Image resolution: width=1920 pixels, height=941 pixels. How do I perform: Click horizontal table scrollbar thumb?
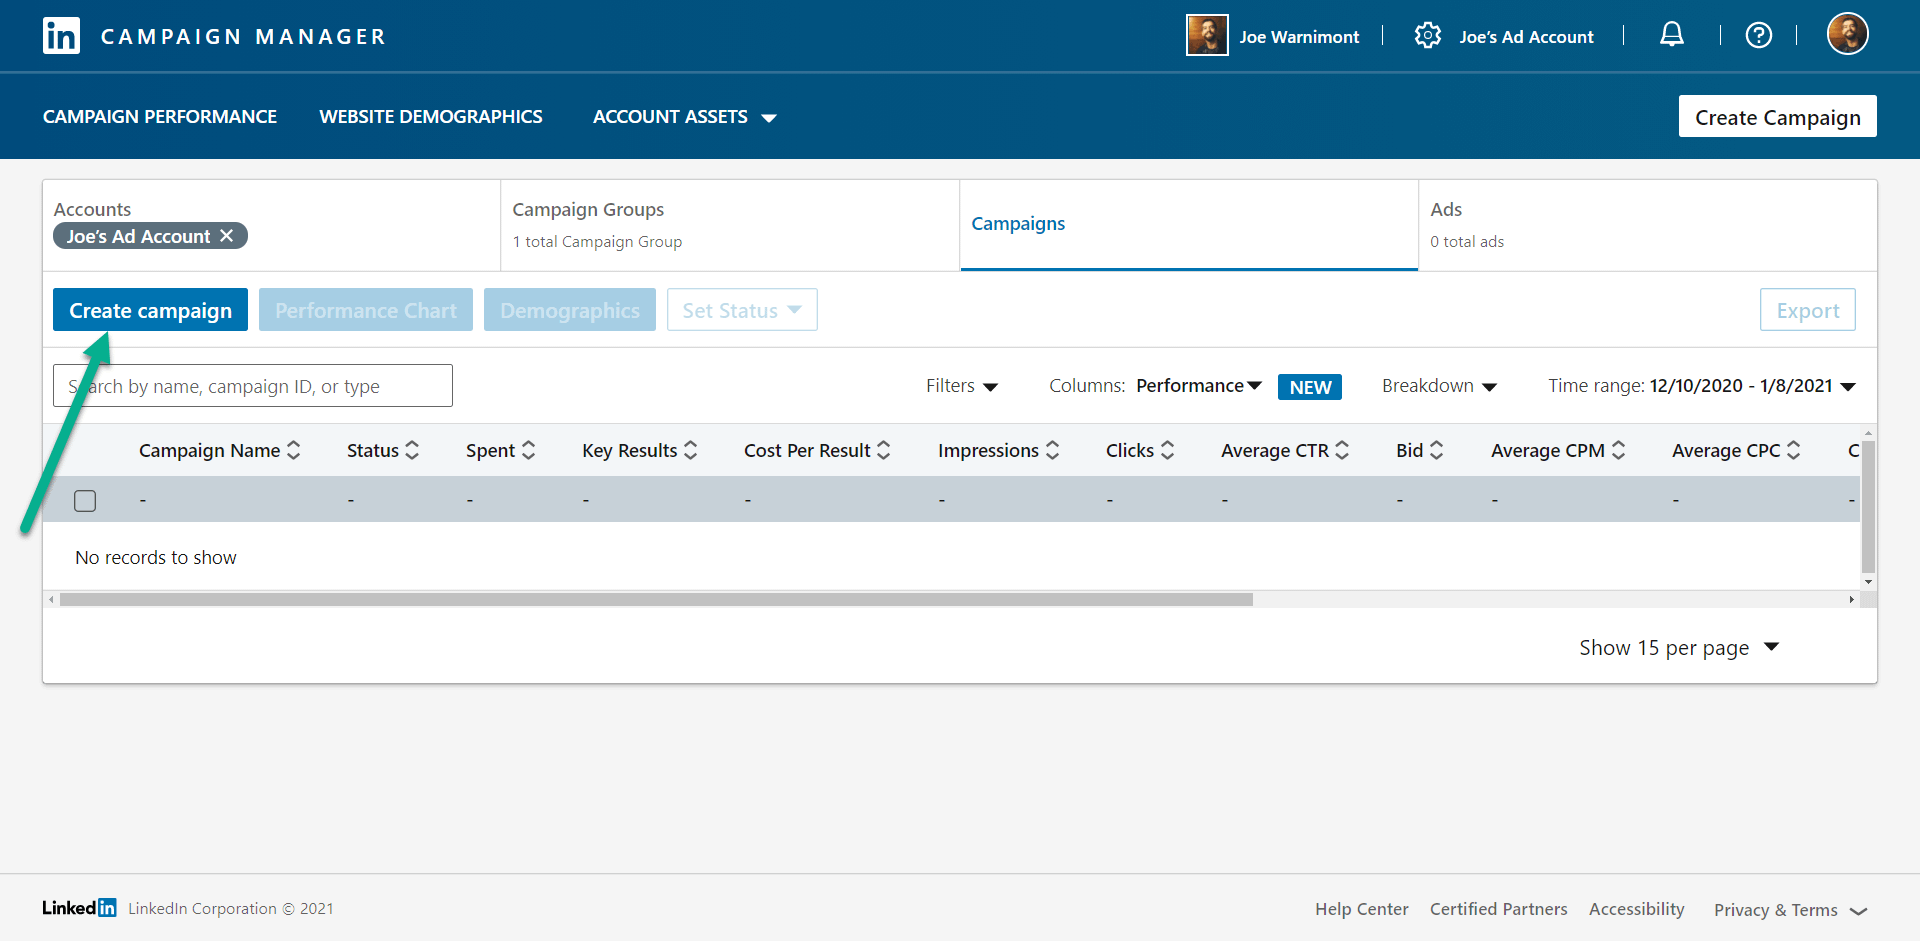pyautogui.click(x=656, y=600)
